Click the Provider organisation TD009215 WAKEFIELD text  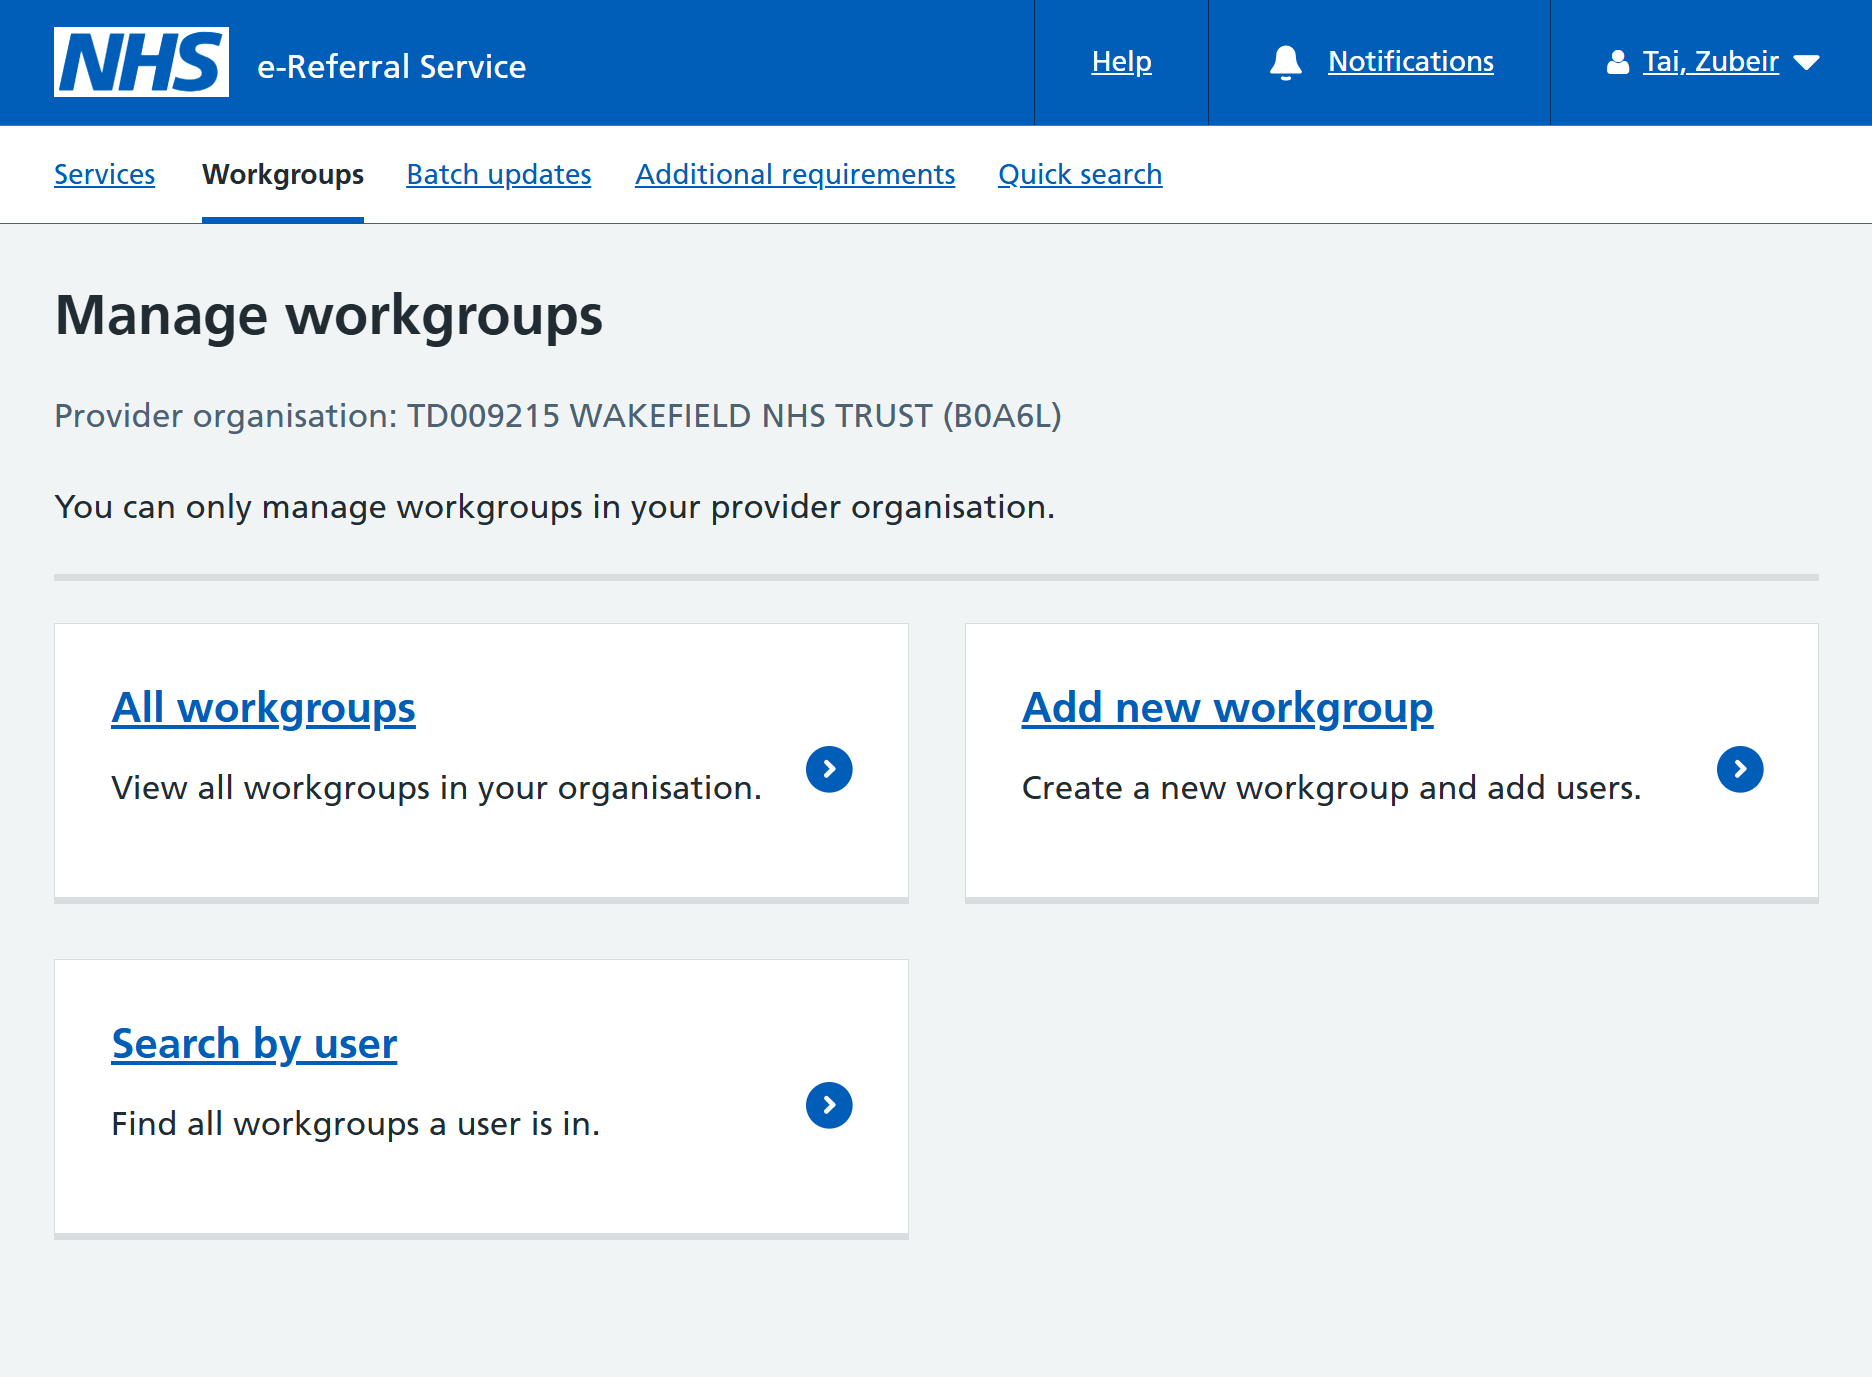[x=558, y=415]
